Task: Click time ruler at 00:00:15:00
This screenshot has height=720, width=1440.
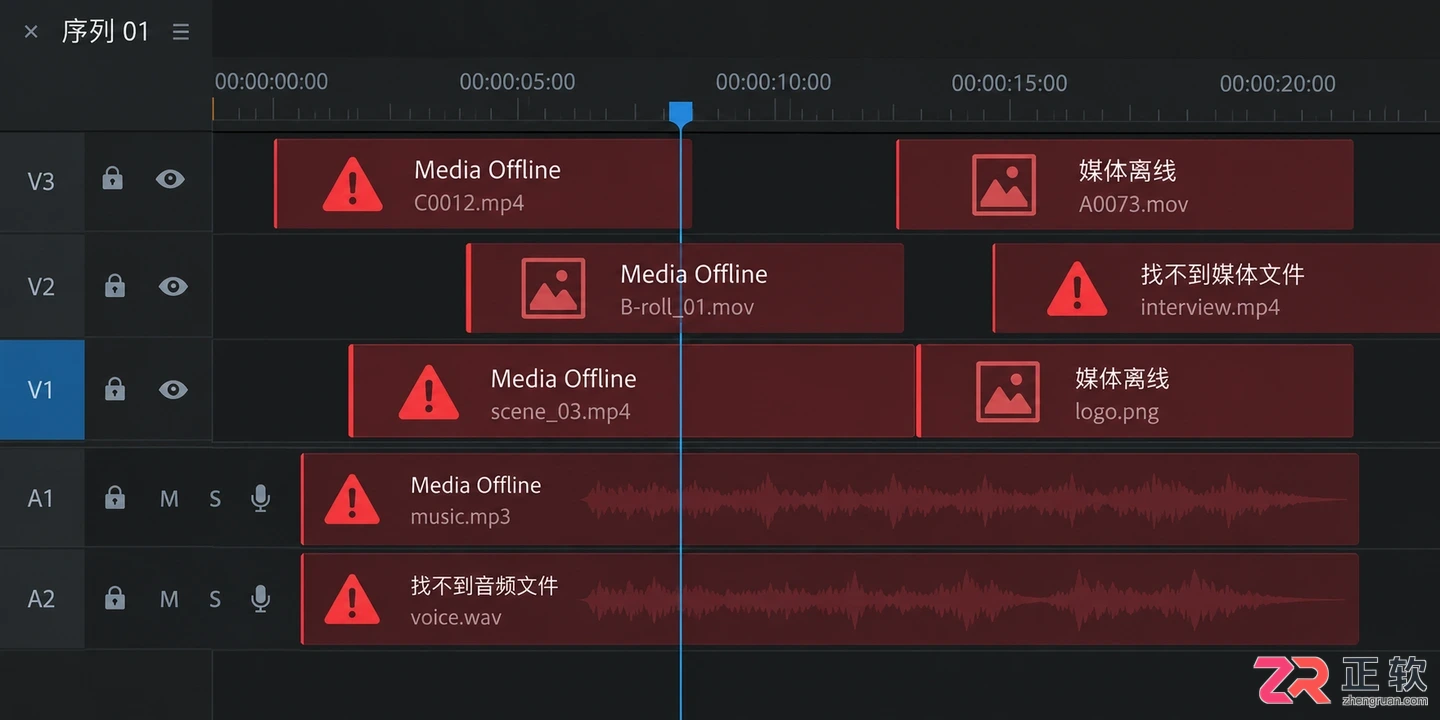Action: click(x=1009, y=83)
